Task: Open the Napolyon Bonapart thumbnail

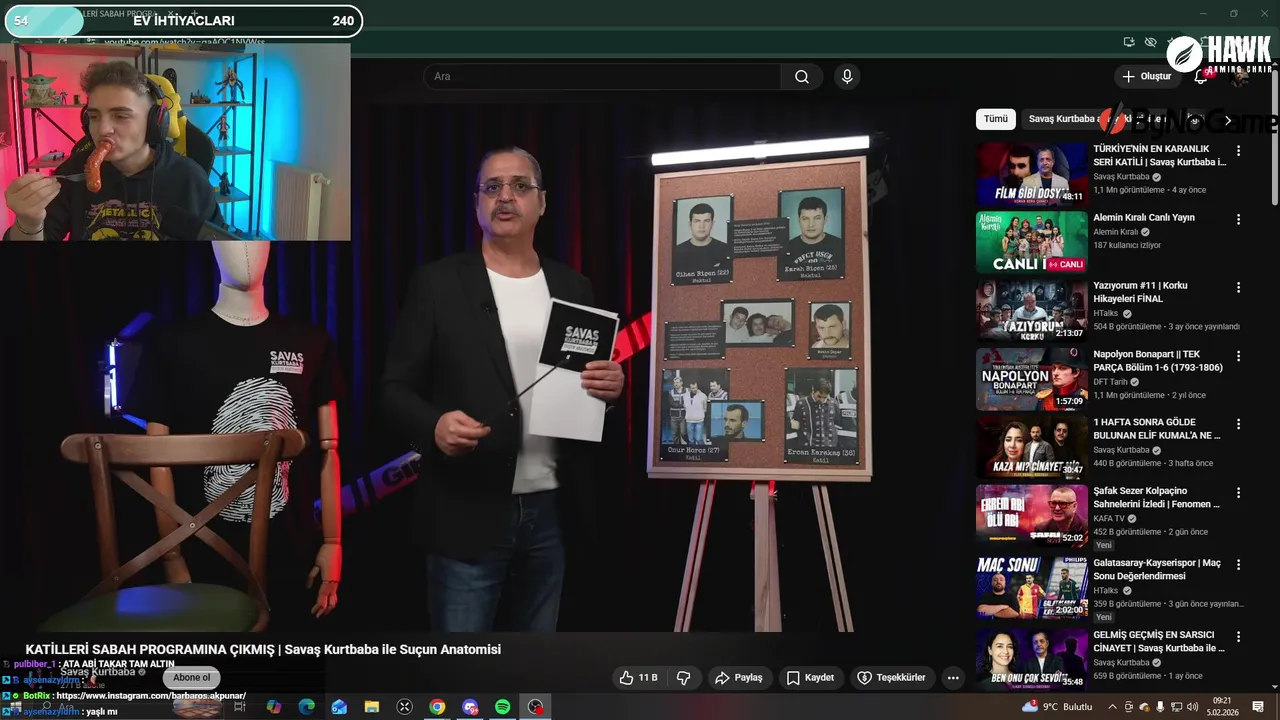Action: (x=1031, y=378)
